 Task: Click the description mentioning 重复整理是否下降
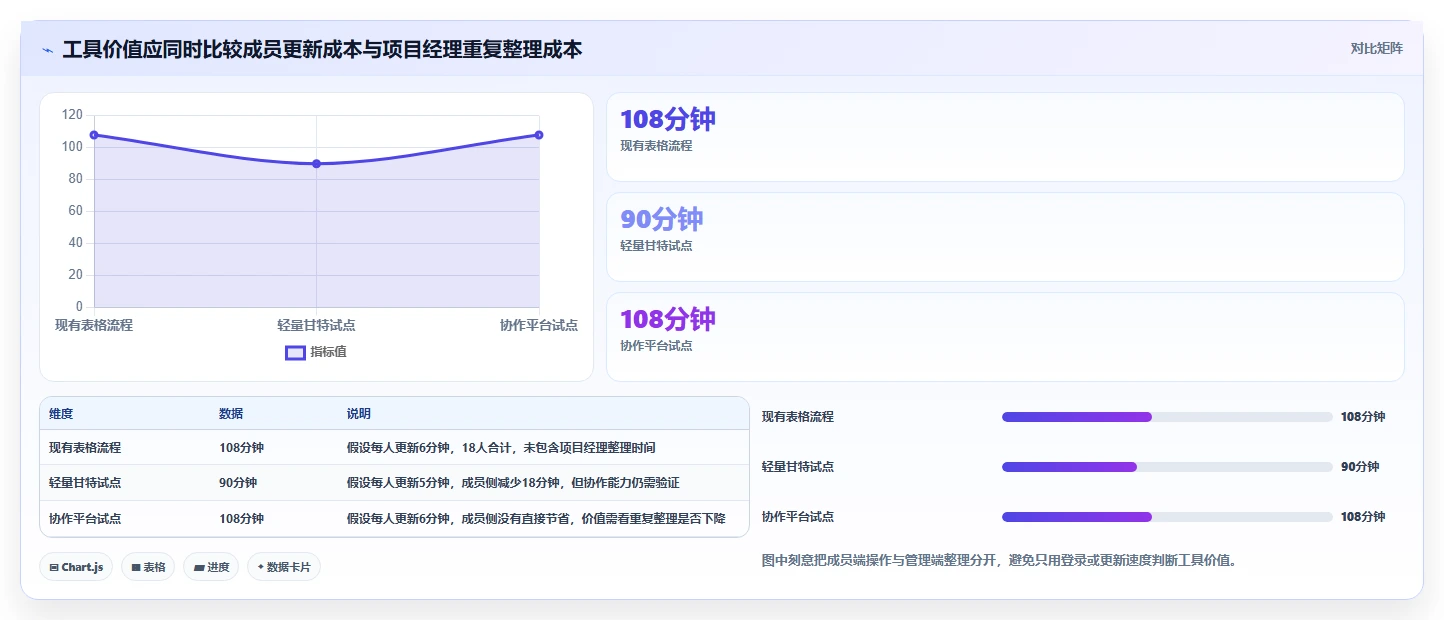click(x=536, y=519)
